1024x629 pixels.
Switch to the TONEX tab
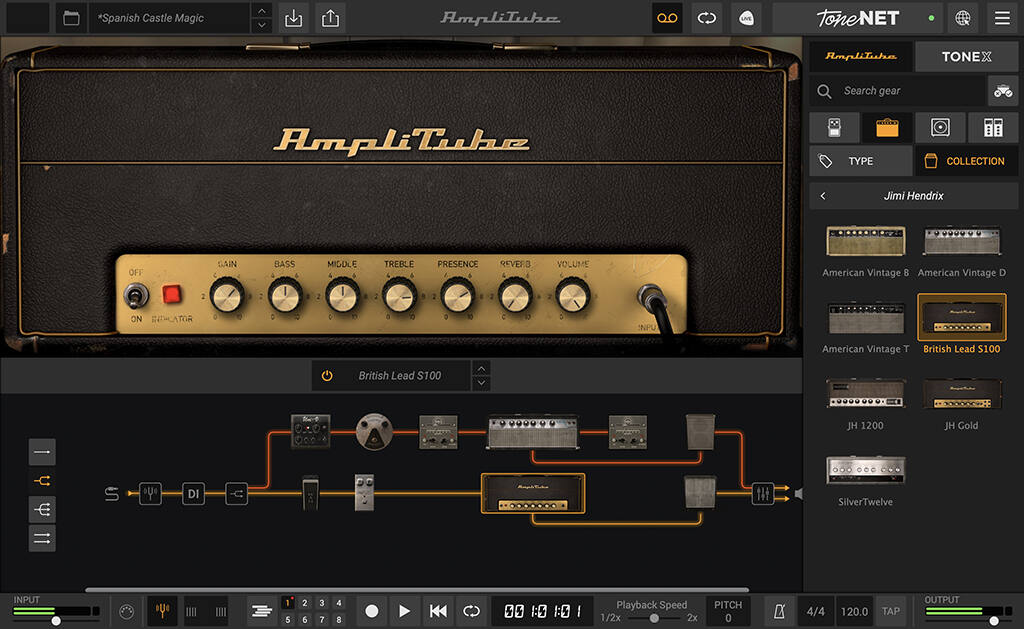click(x=966, y=56)
